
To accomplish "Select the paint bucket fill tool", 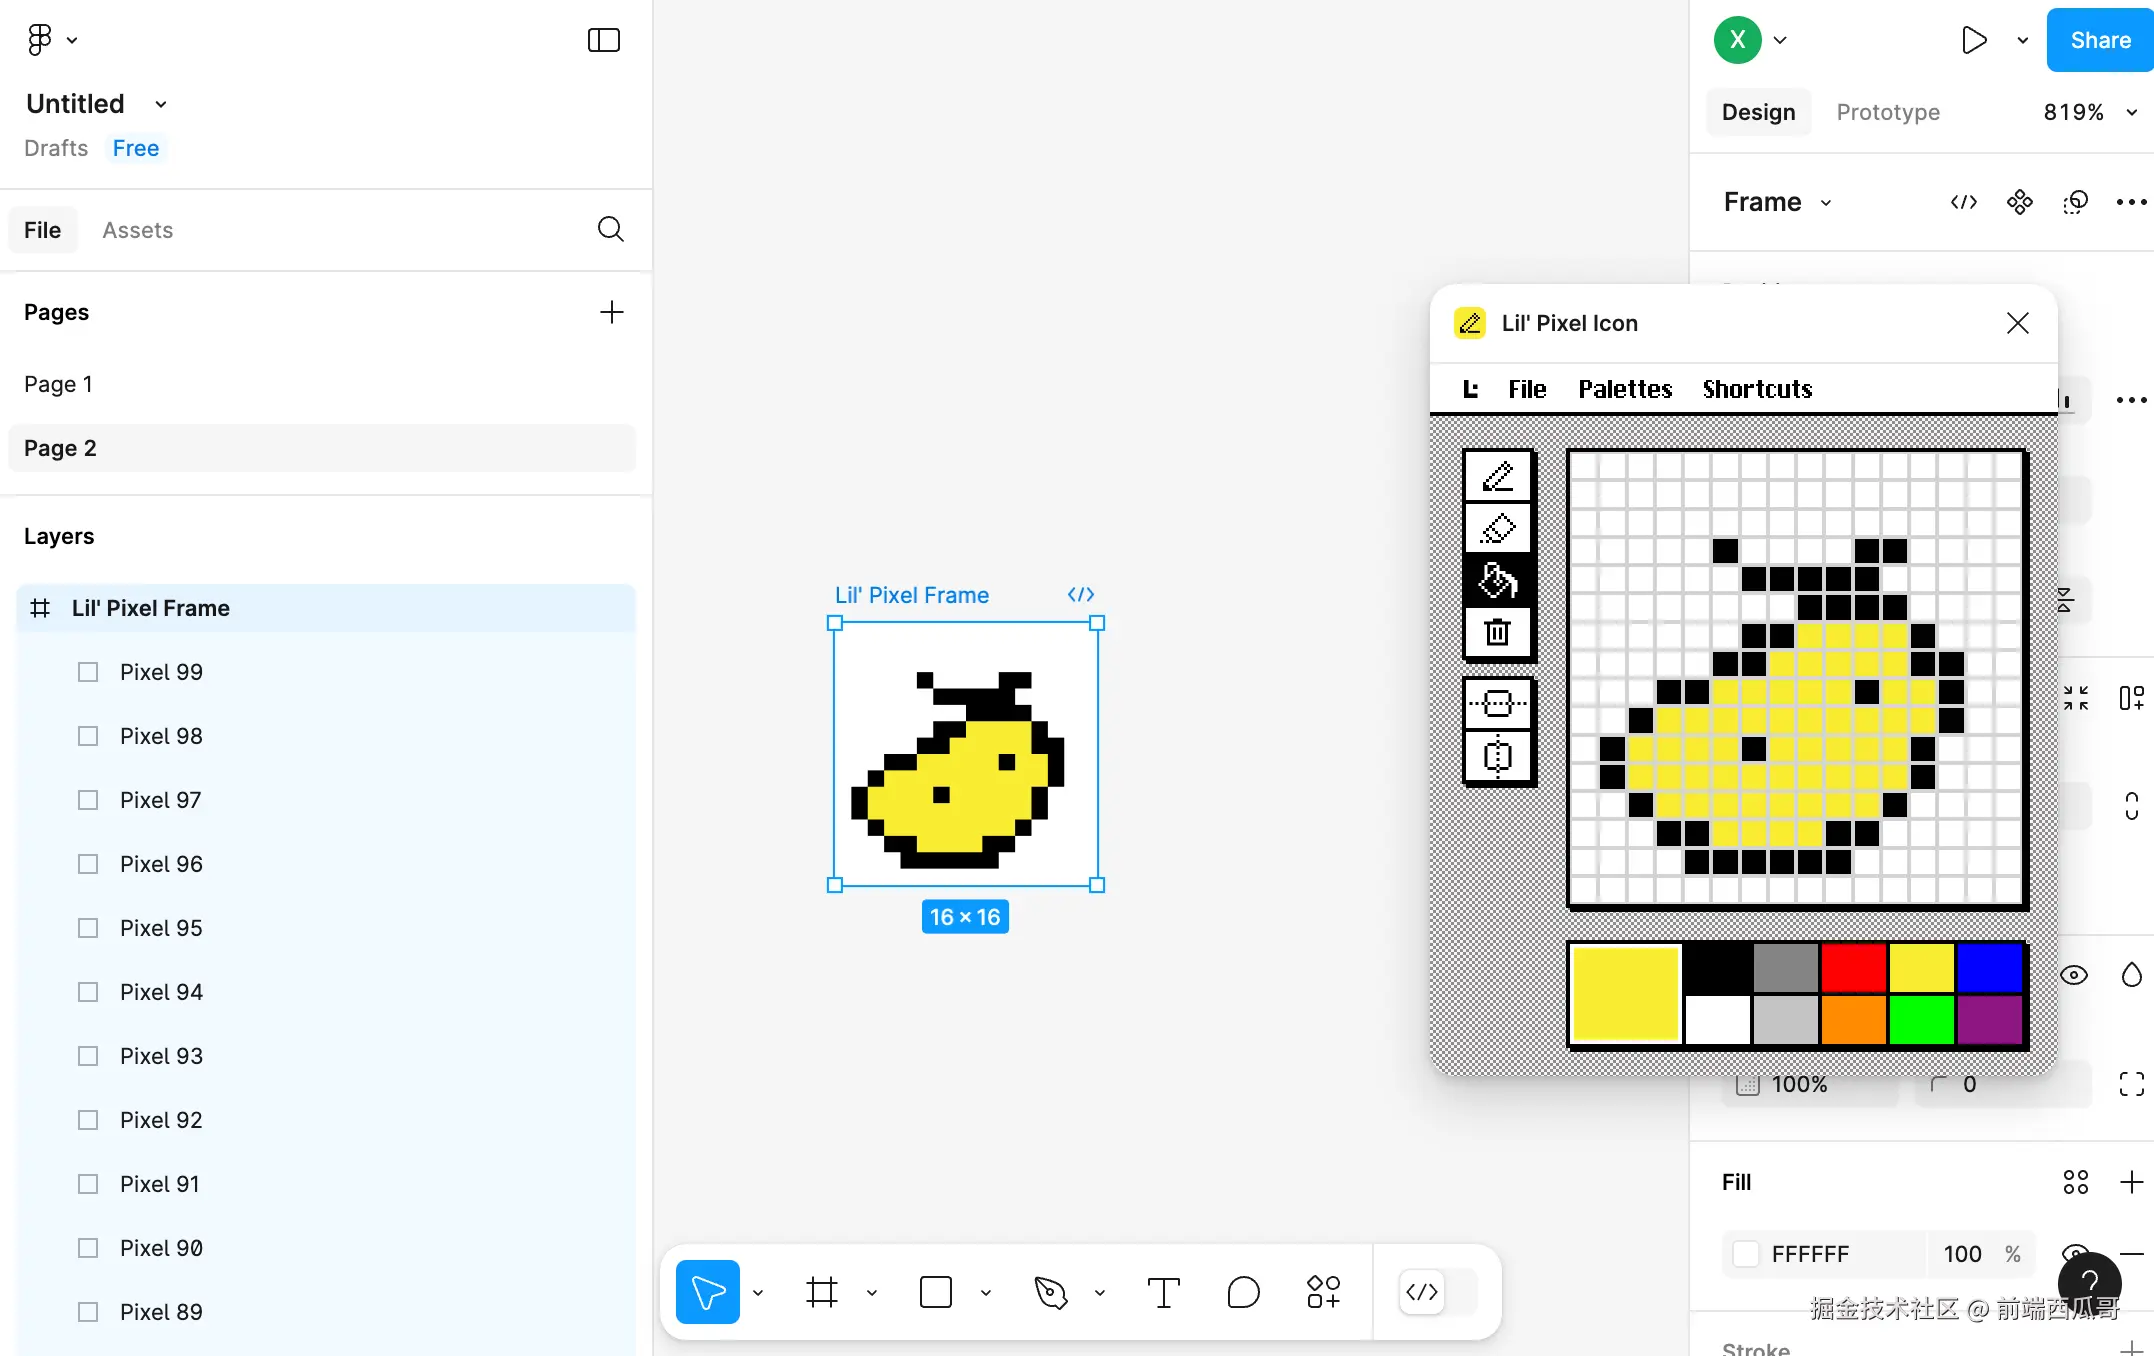I will tap(1497, 580).
